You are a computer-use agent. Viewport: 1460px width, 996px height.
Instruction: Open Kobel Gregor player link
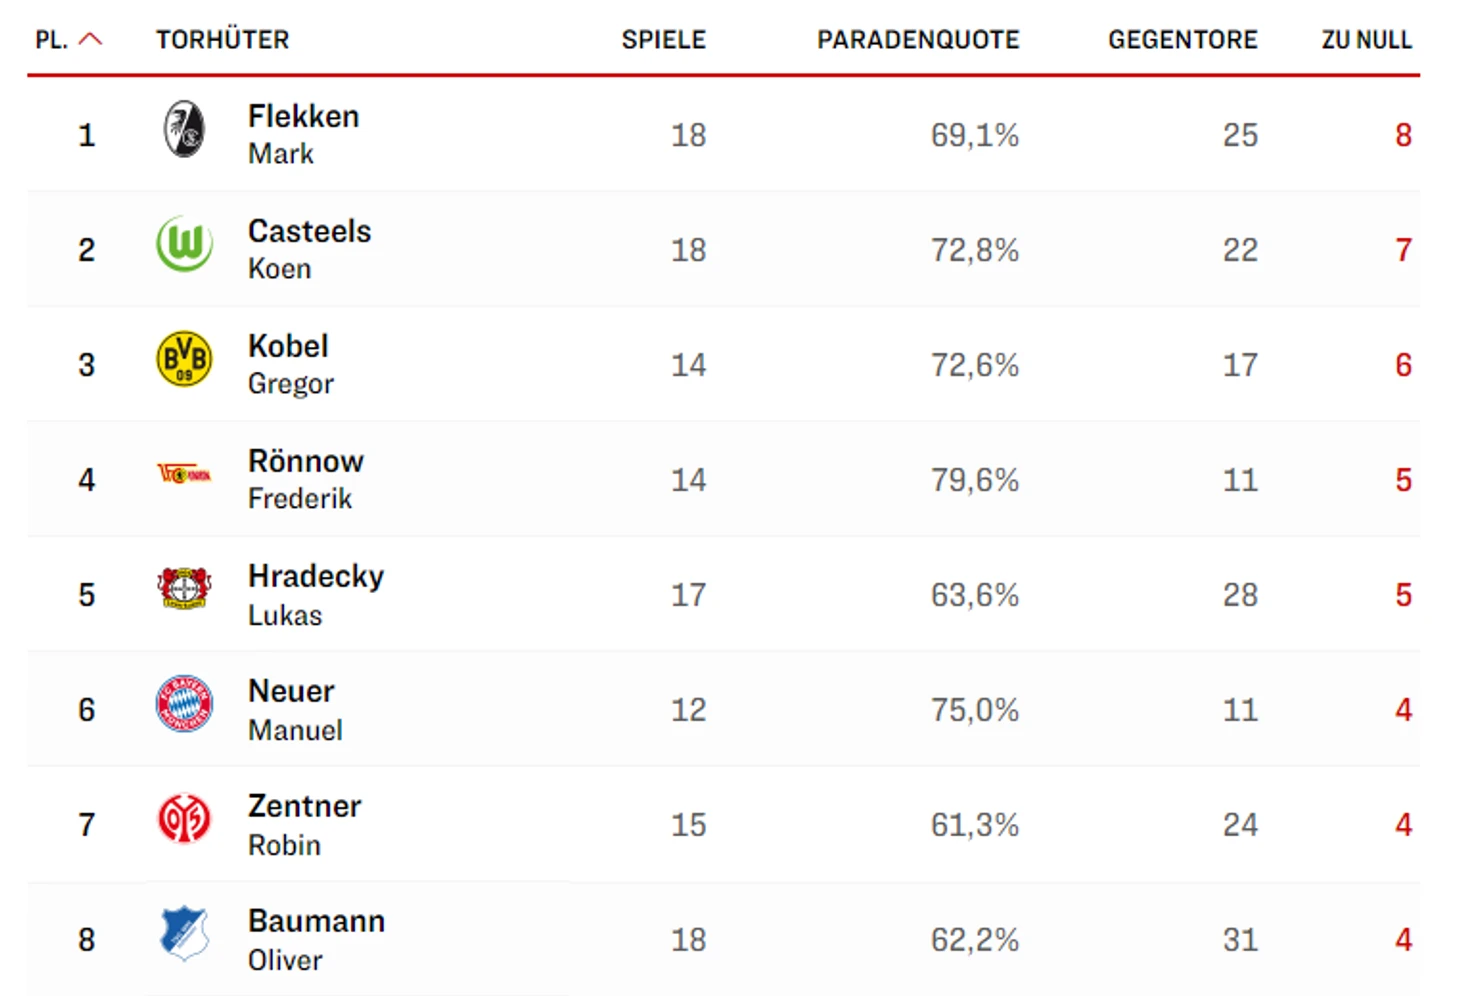[x=290, y=364]
